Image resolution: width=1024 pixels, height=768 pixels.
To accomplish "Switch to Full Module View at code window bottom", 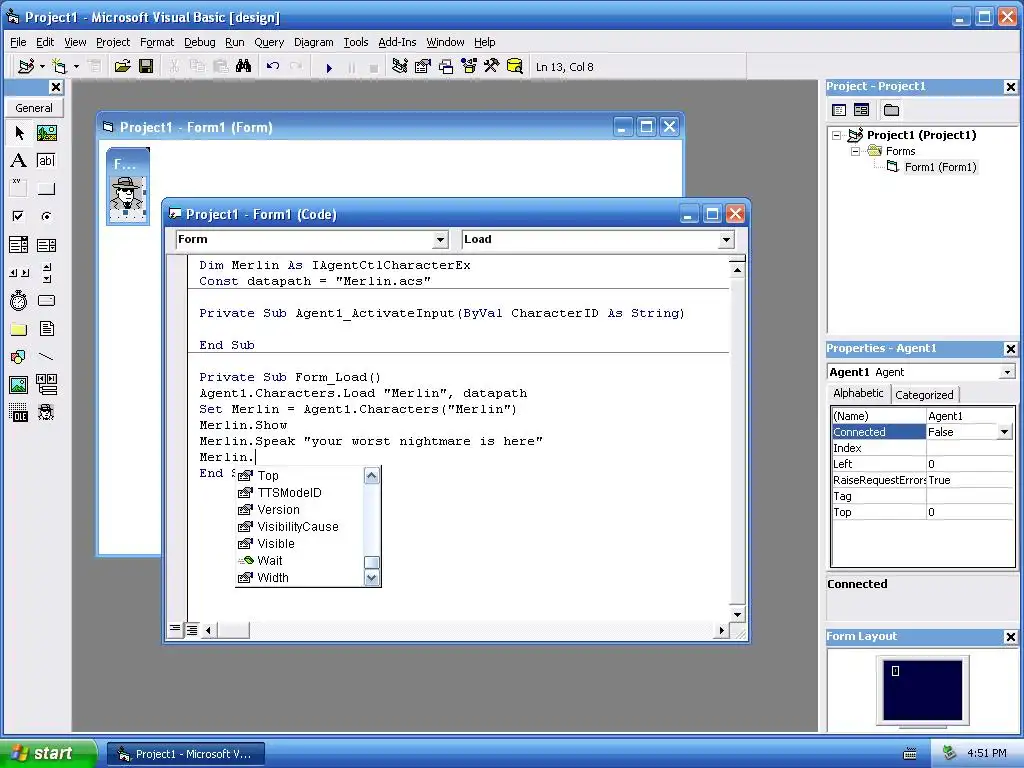I will pos(192,630).
